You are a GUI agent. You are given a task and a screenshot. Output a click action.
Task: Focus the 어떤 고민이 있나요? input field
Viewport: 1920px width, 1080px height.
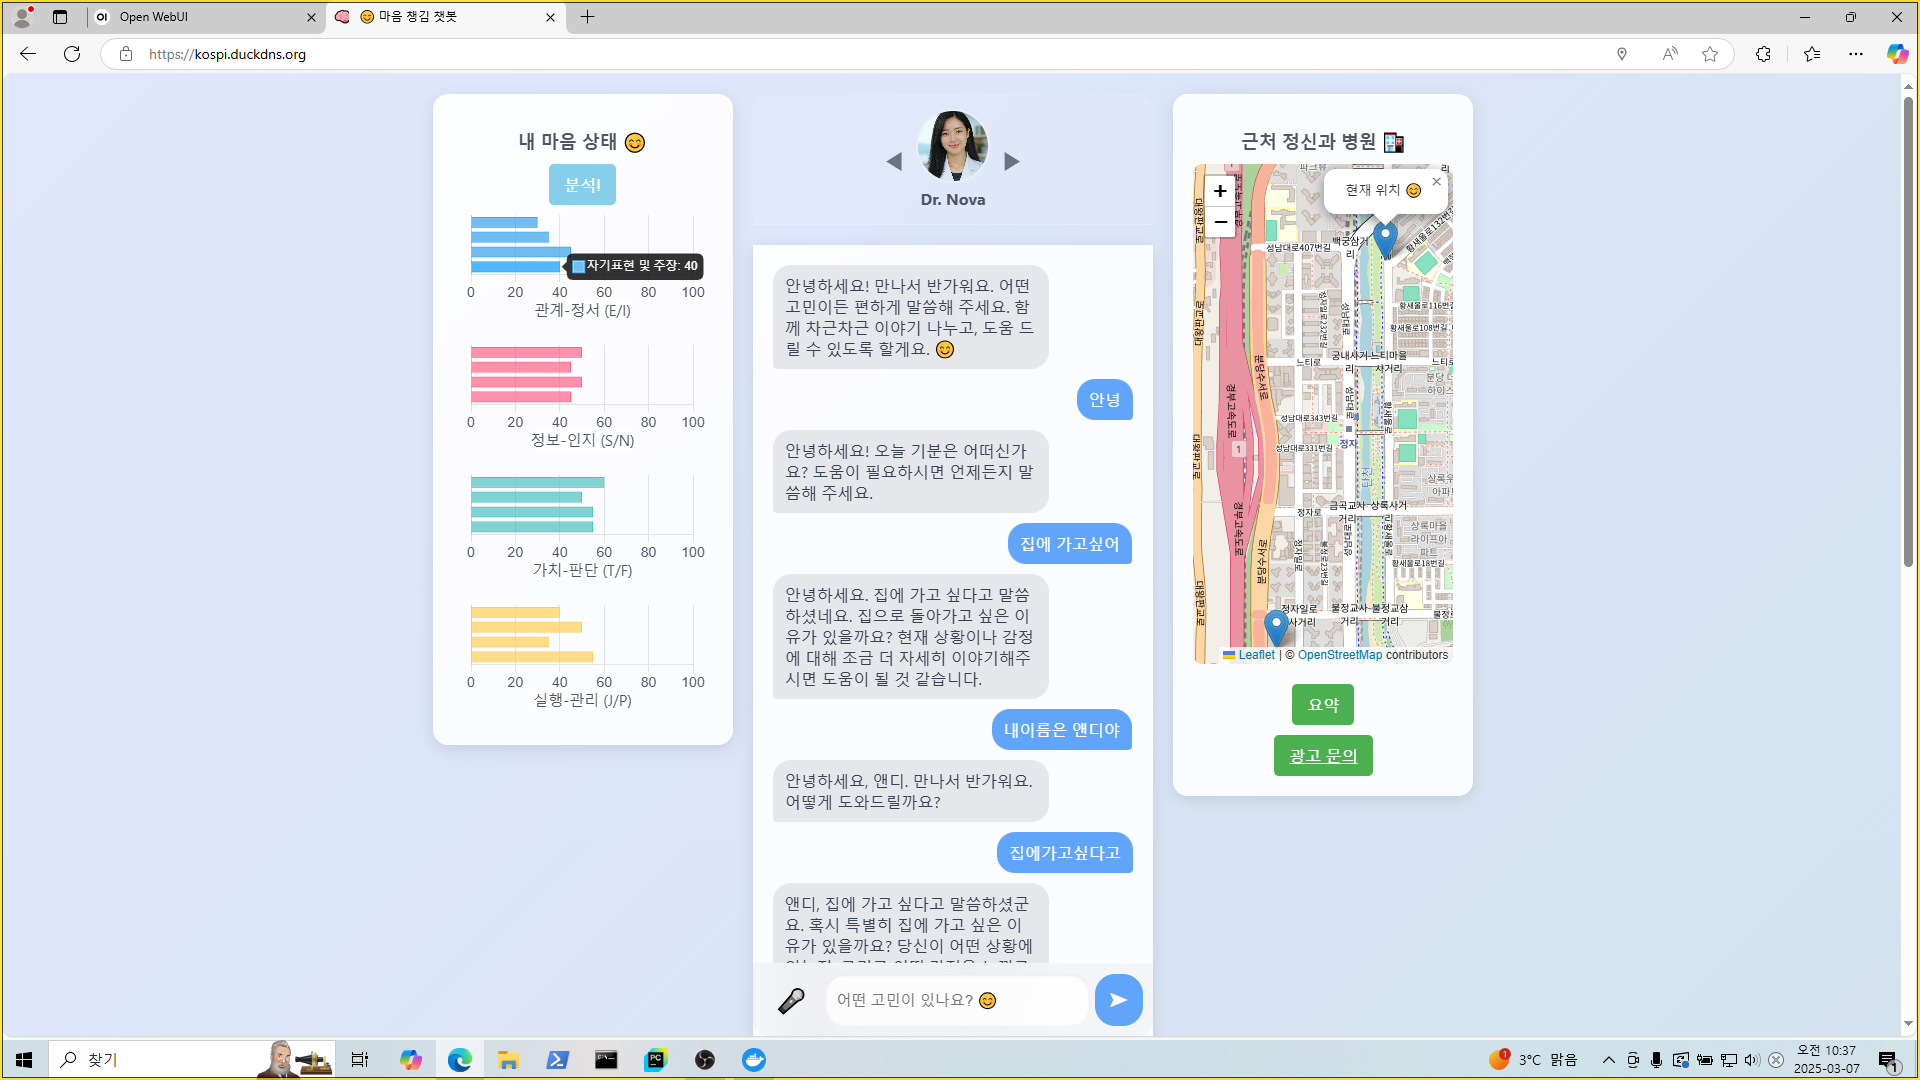point(955,1001)
